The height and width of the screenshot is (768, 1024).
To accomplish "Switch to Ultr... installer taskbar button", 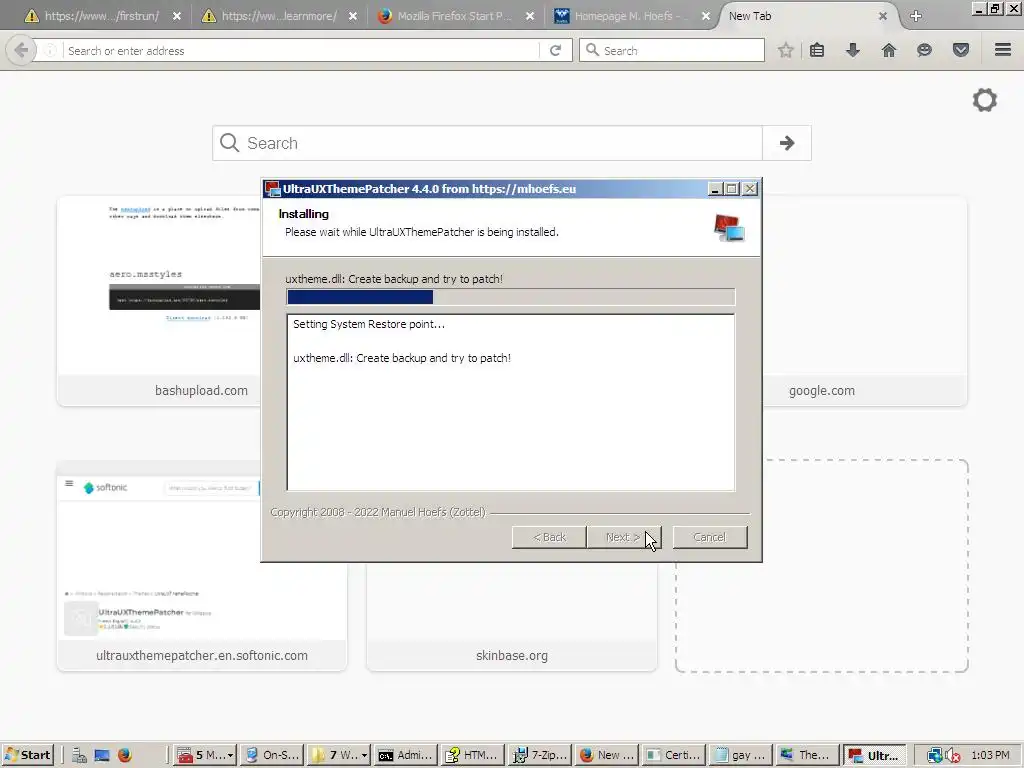I will pos(875,755).
